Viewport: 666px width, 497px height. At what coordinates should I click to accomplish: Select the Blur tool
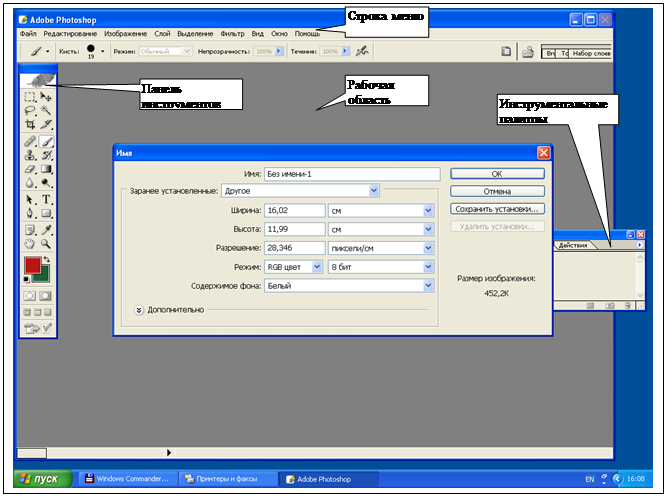click(x=30, y=183)
